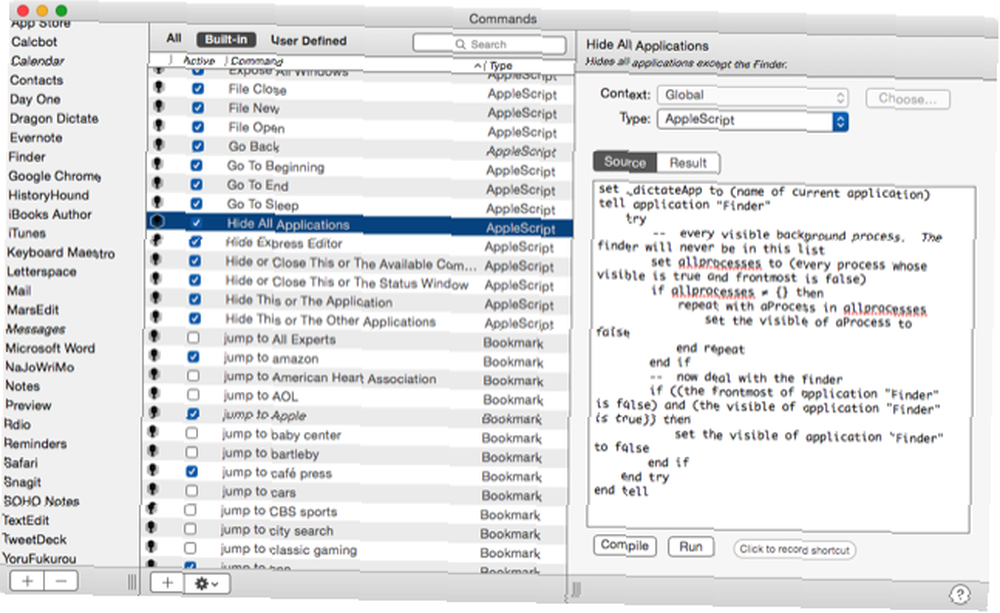The width and height of the screenshot is (1000, 613).
Task: Switch to User Defined commands tab
Action: pyautogui.click(x=309, y=41)
